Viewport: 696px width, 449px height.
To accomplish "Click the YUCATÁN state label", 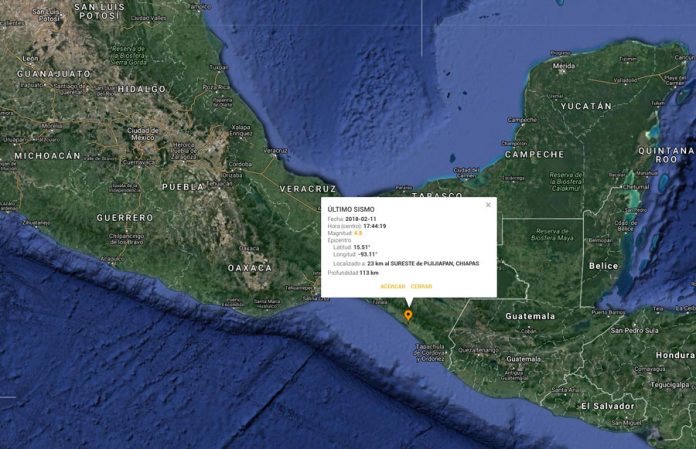I will [586, 106].
